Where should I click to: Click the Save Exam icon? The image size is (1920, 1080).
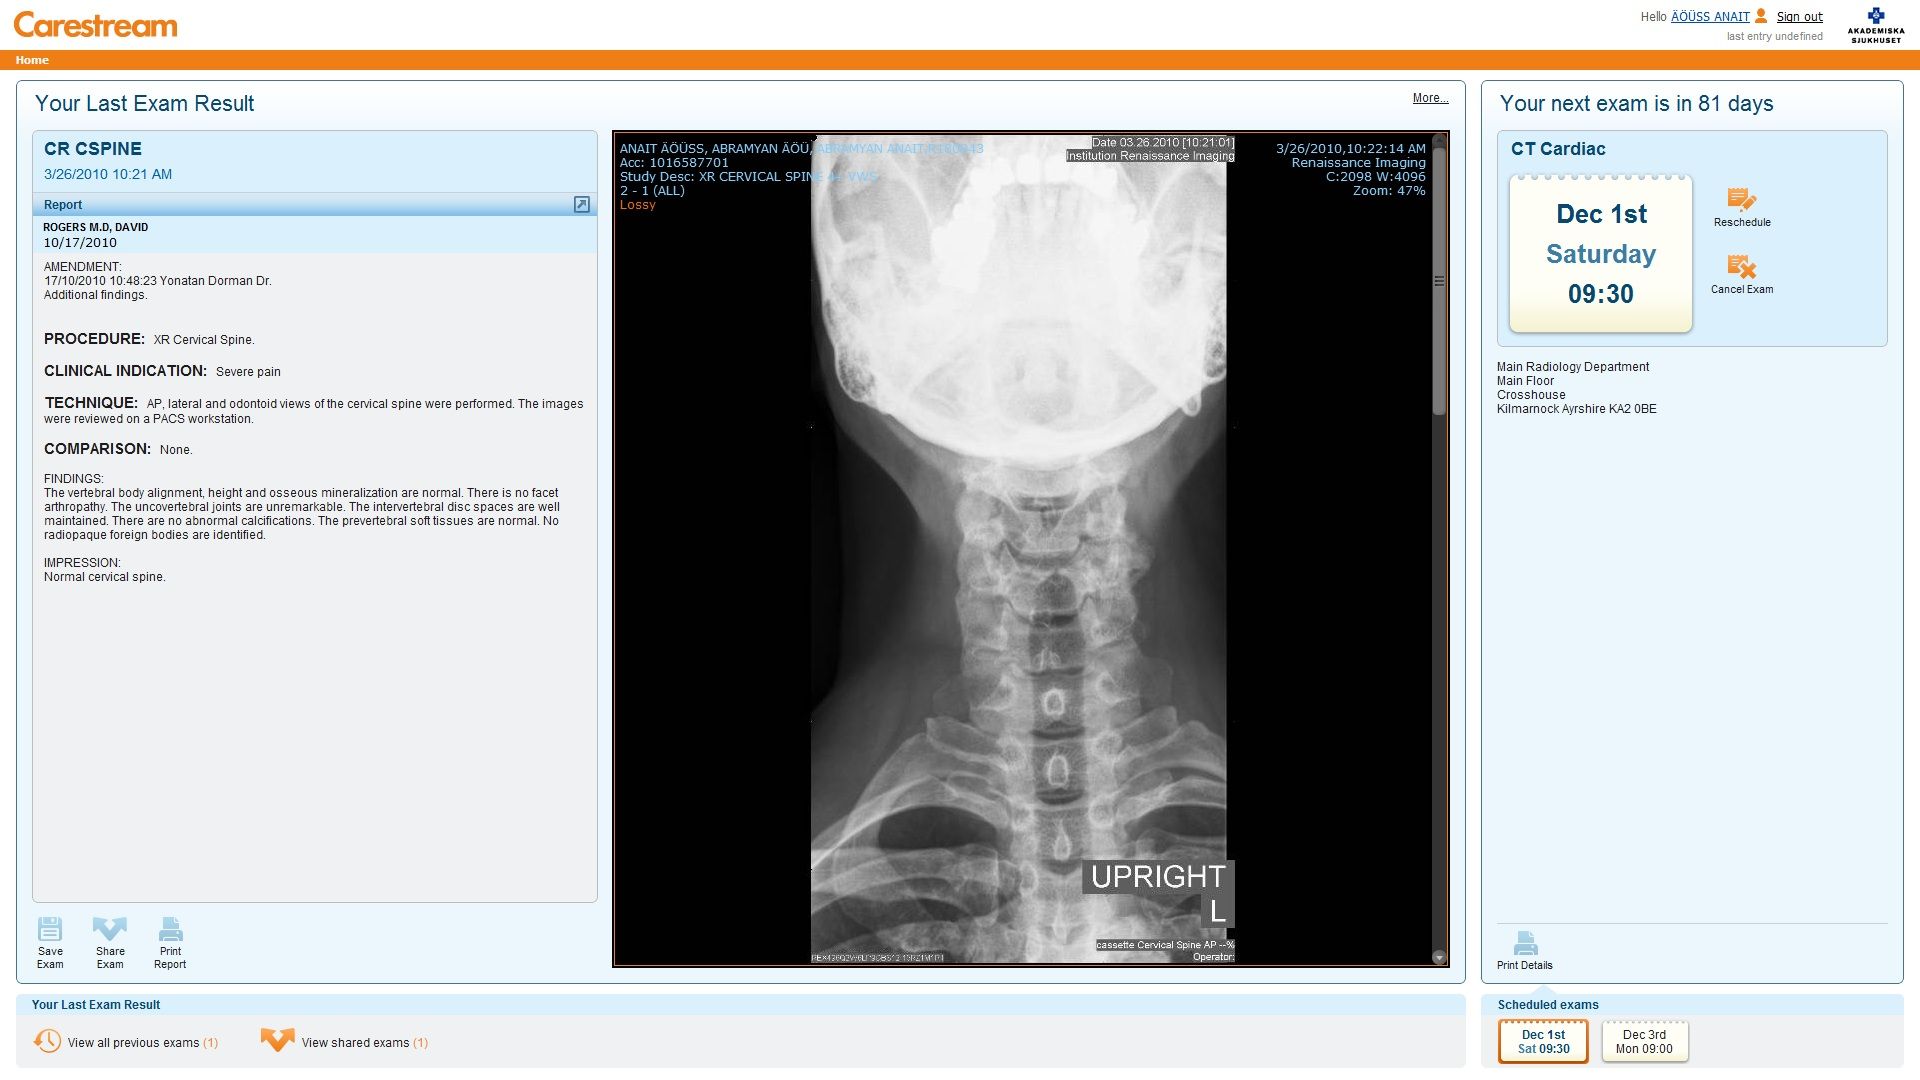[50, 929]
